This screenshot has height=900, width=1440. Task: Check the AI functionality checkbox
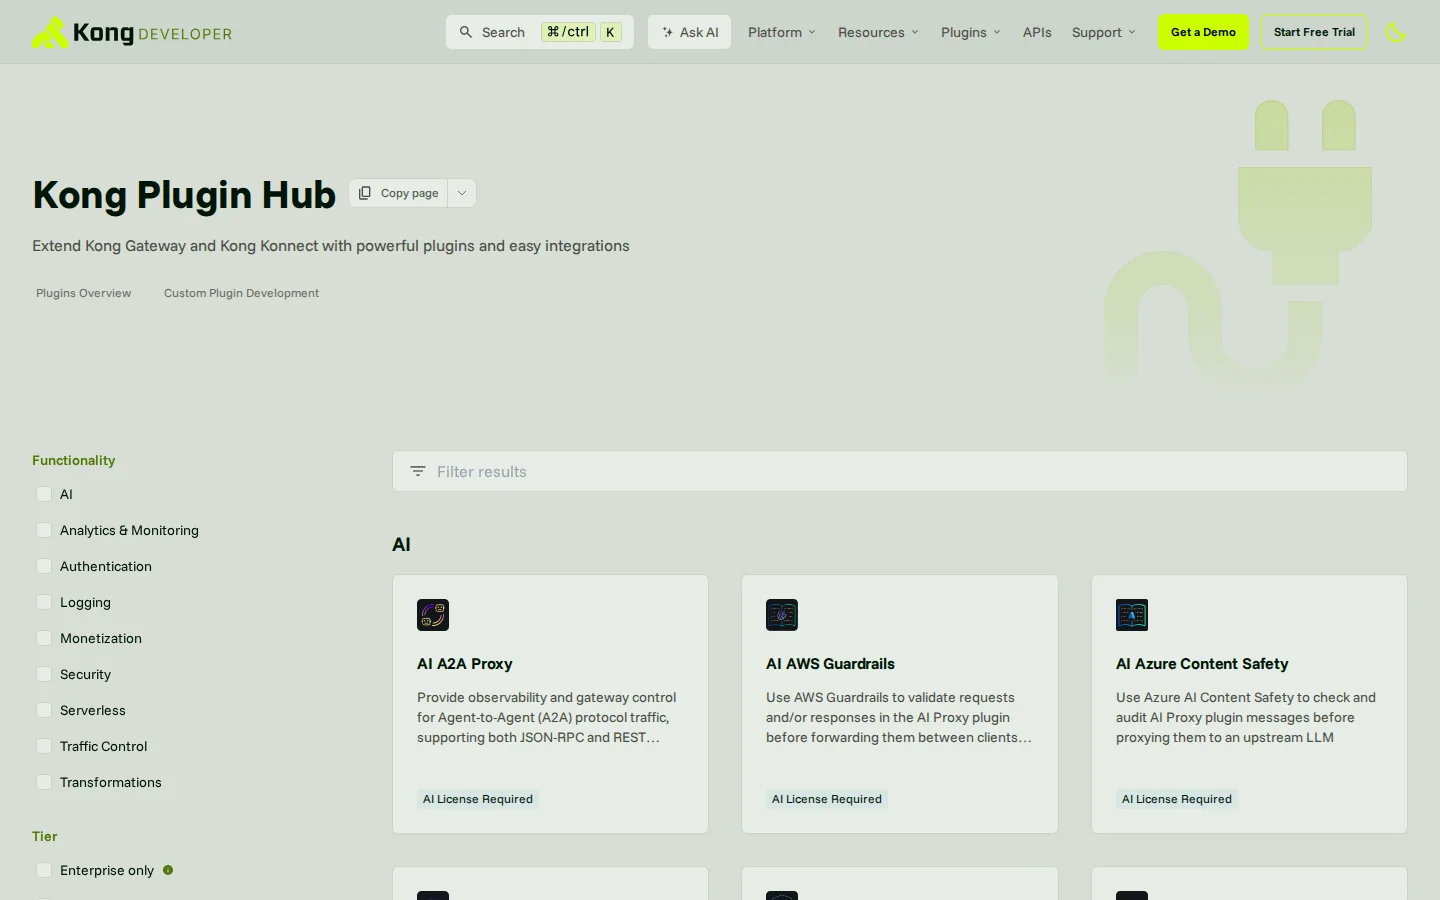44,494
